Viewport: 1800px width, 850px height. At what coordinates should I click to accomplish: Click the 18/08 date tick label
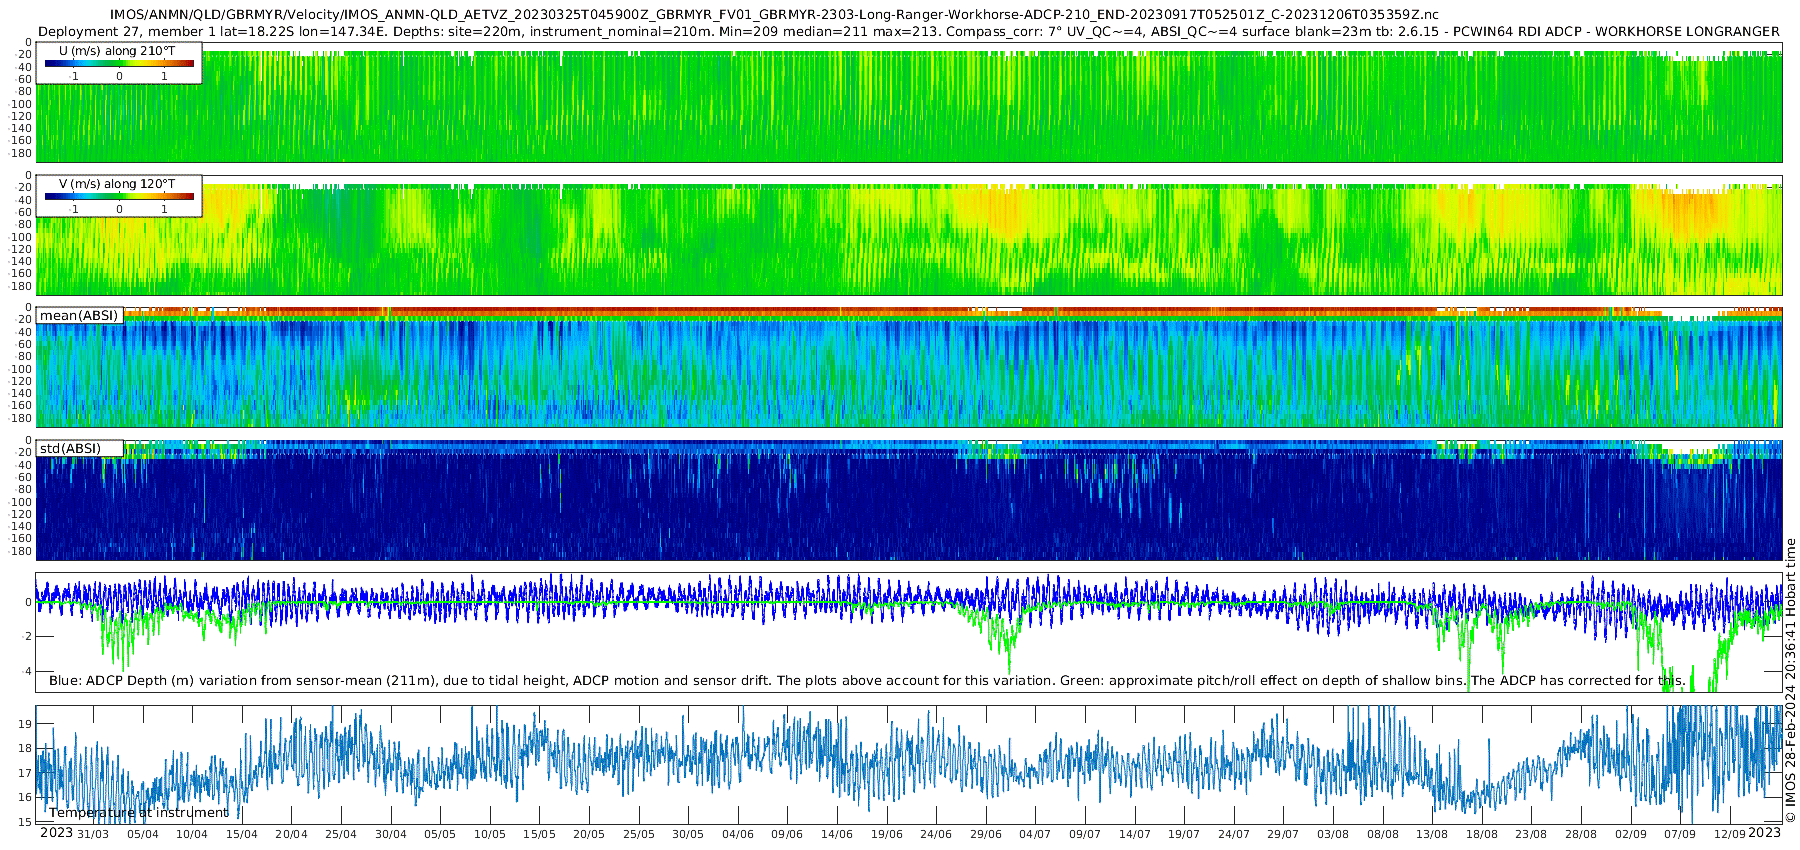tap(1481, 834)
